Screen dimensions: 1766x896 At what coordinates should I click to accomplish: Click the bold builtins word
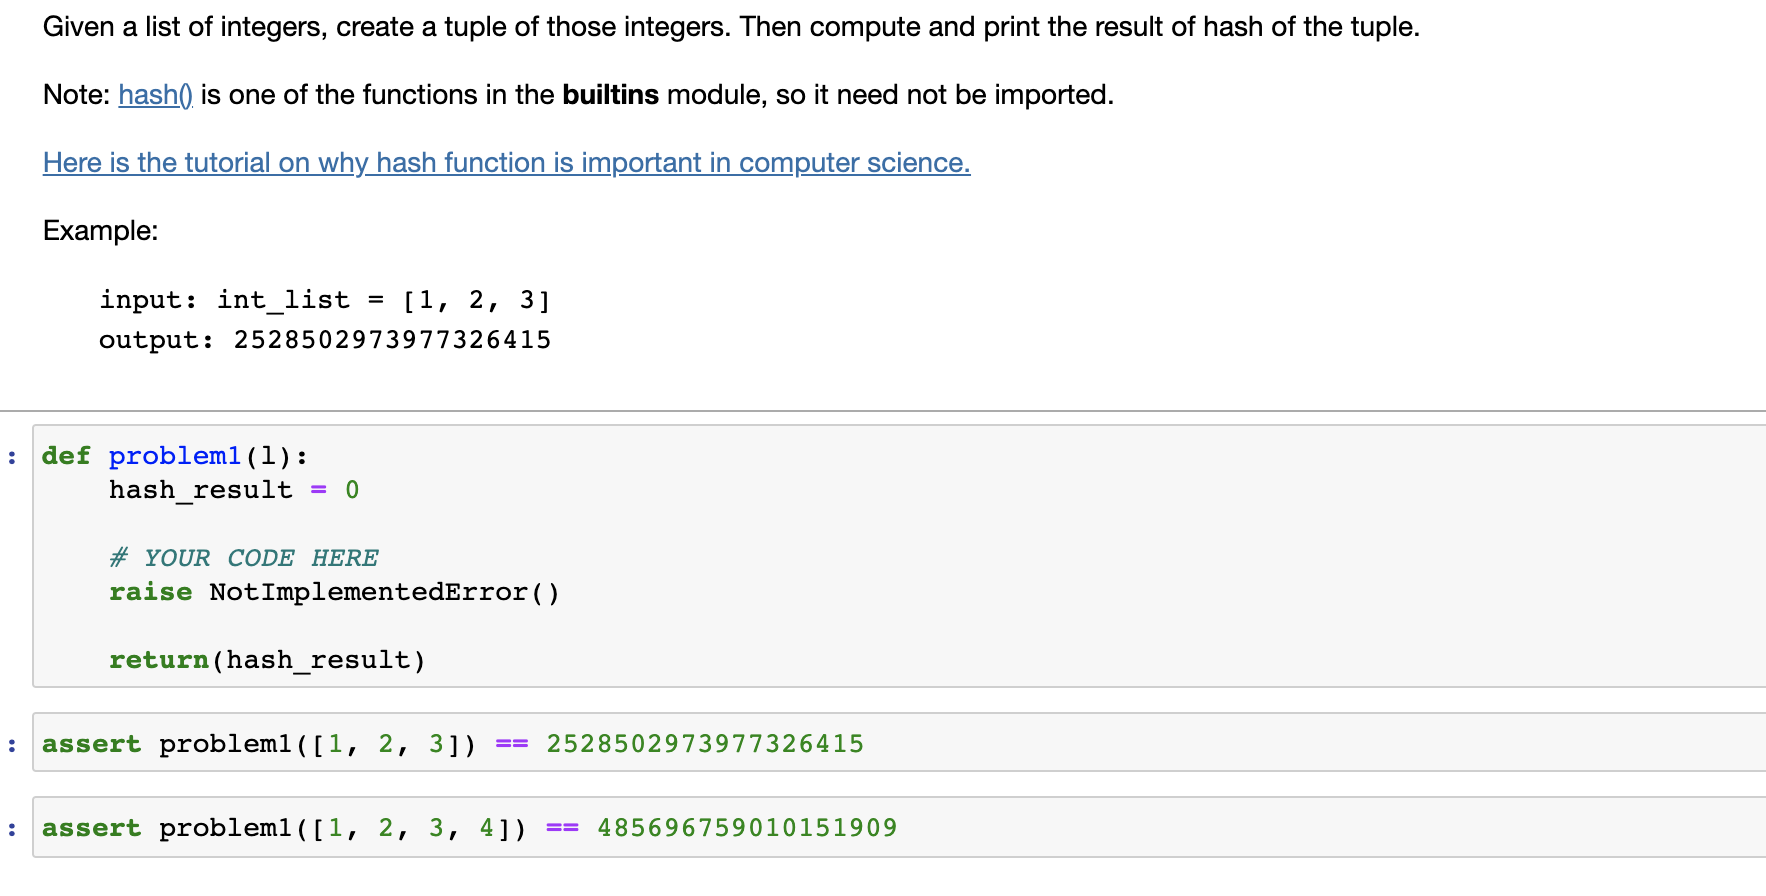pos(610,95)
